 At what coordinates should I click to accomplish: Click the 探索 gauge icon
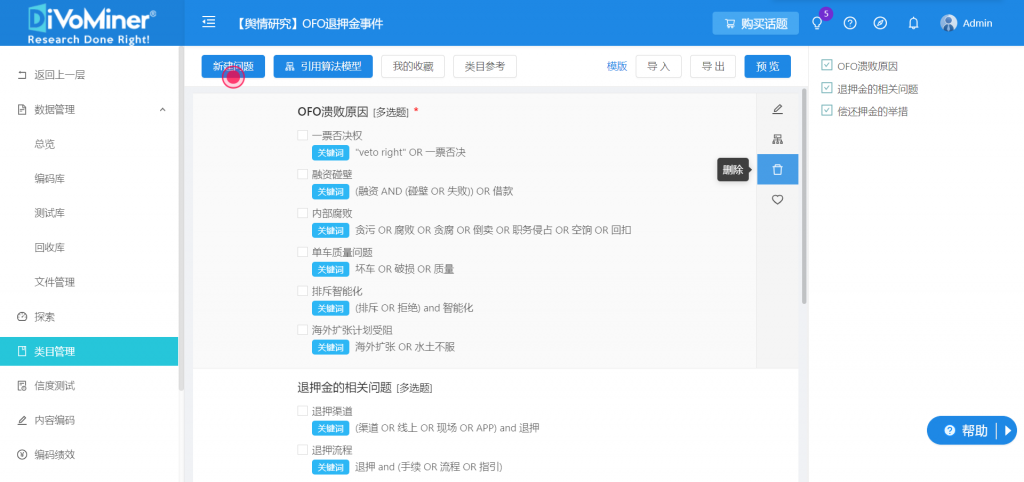point(22,317)
